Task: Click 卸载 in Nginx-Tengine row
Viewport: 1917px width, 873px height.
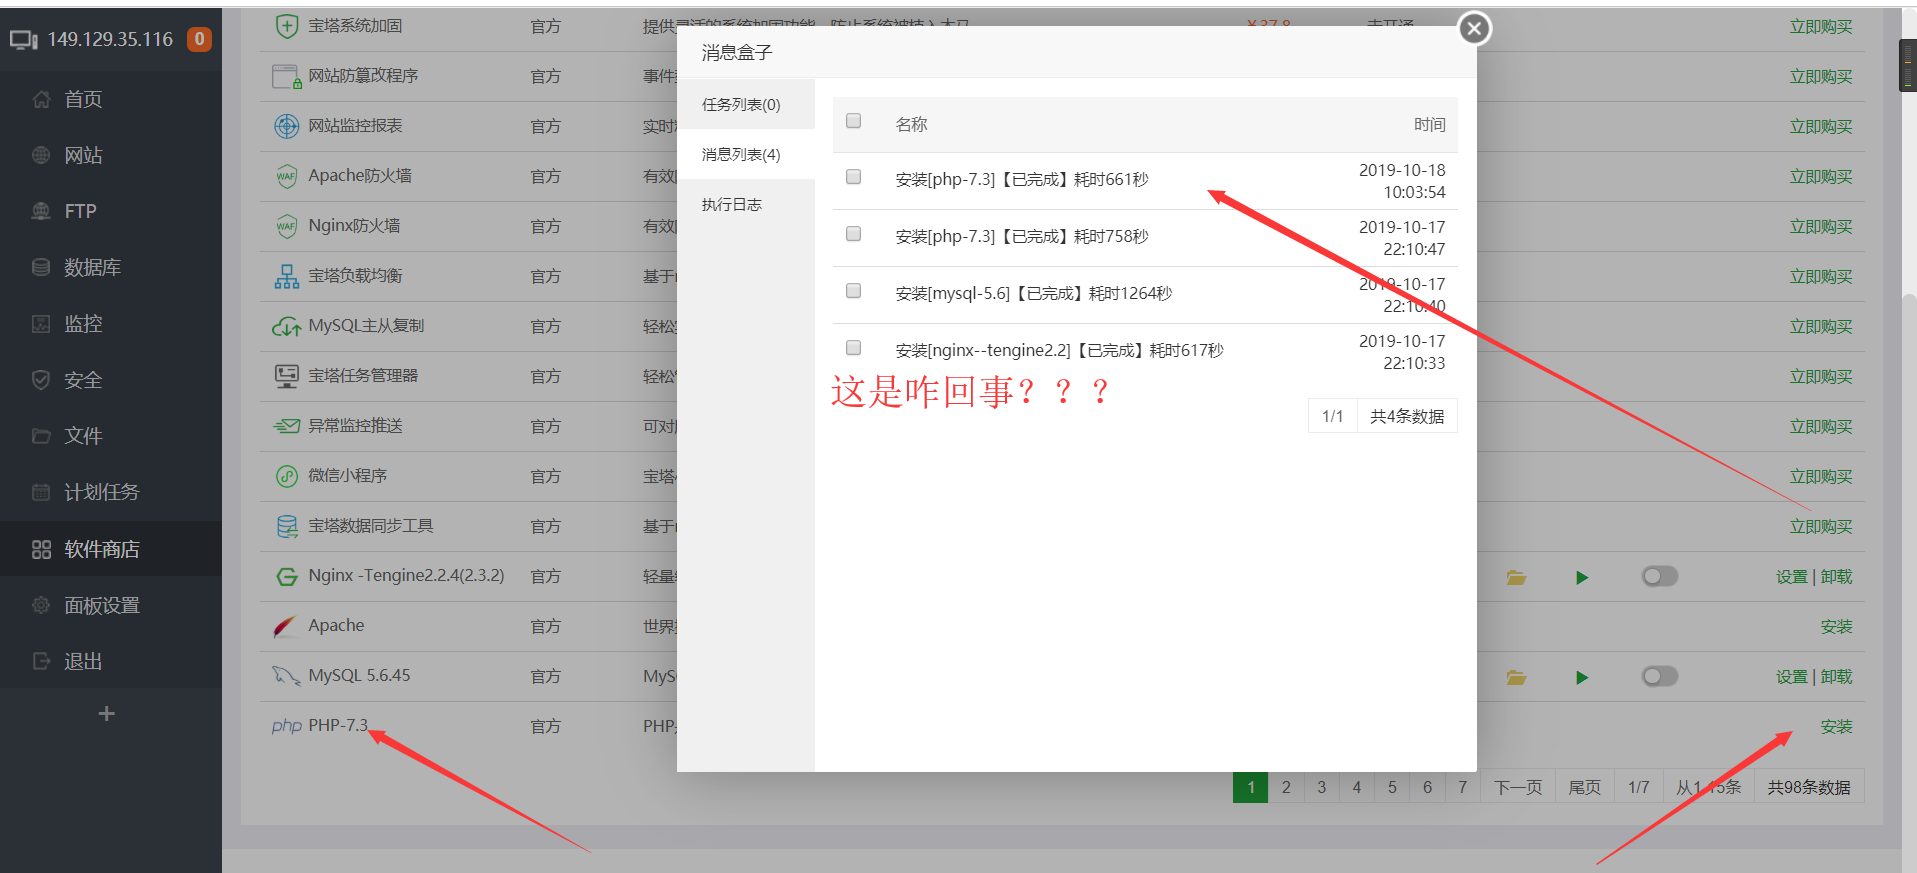Action: tap(1836, 577)
